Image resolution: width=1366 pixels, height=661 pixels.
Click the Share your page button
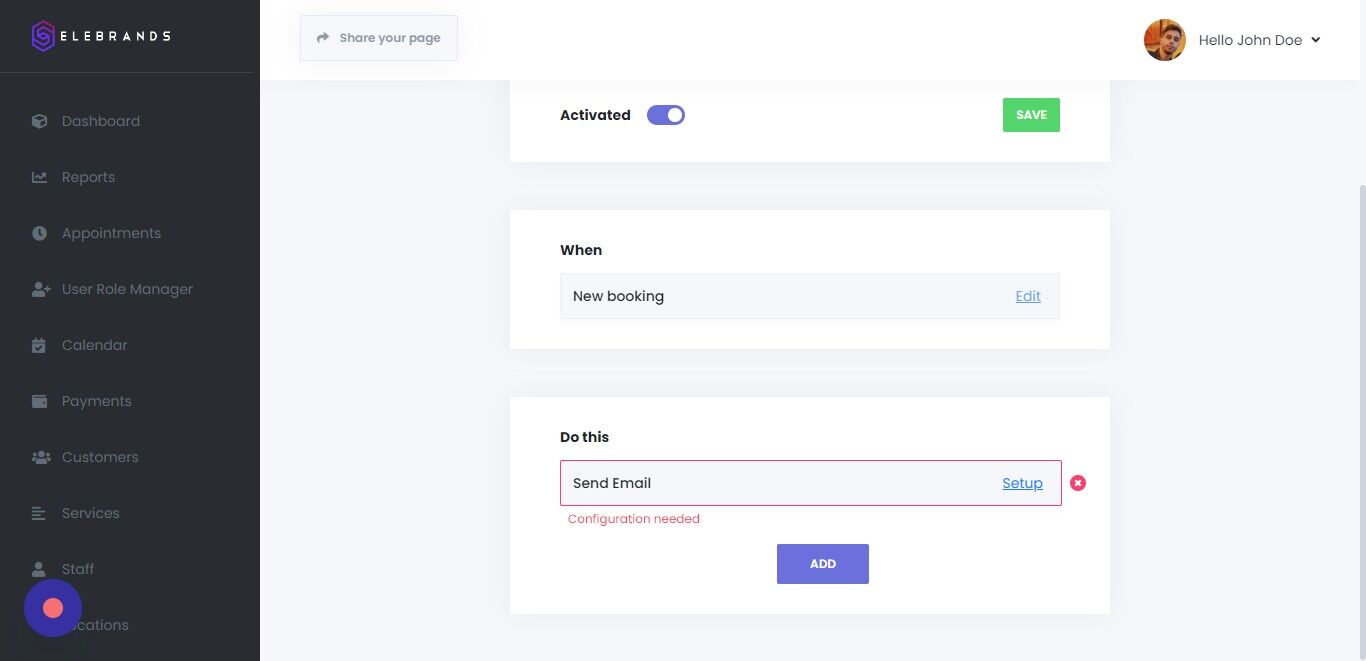coord(379,38)
